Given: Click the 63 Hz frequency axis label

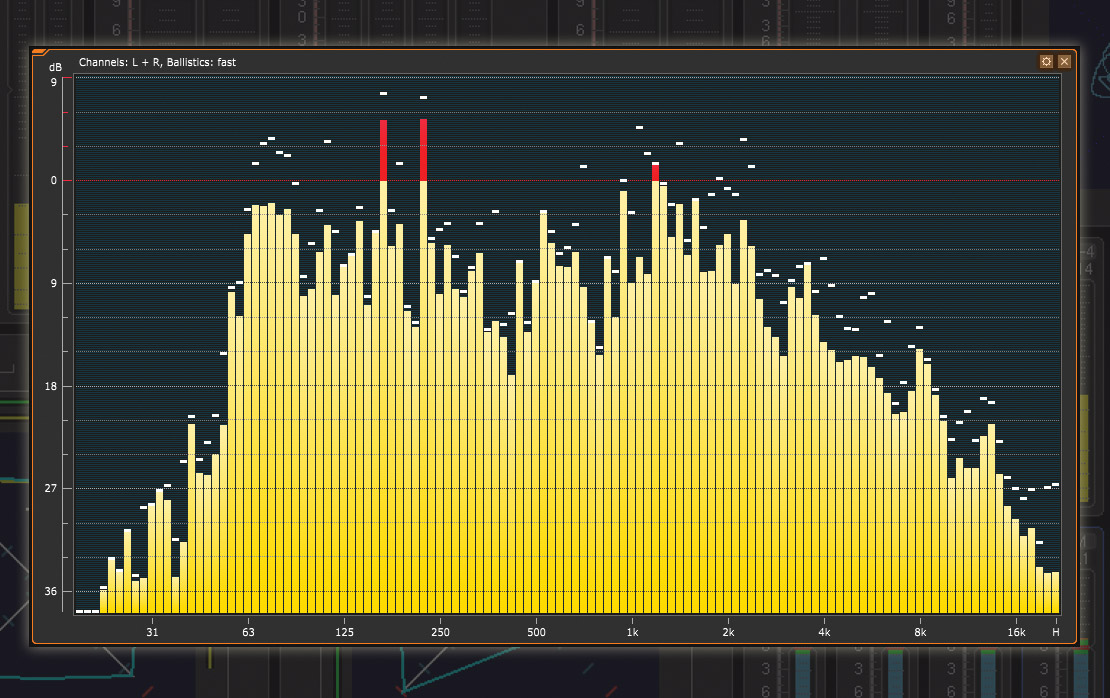Looking at the screenshot, I should coord(248,632).
